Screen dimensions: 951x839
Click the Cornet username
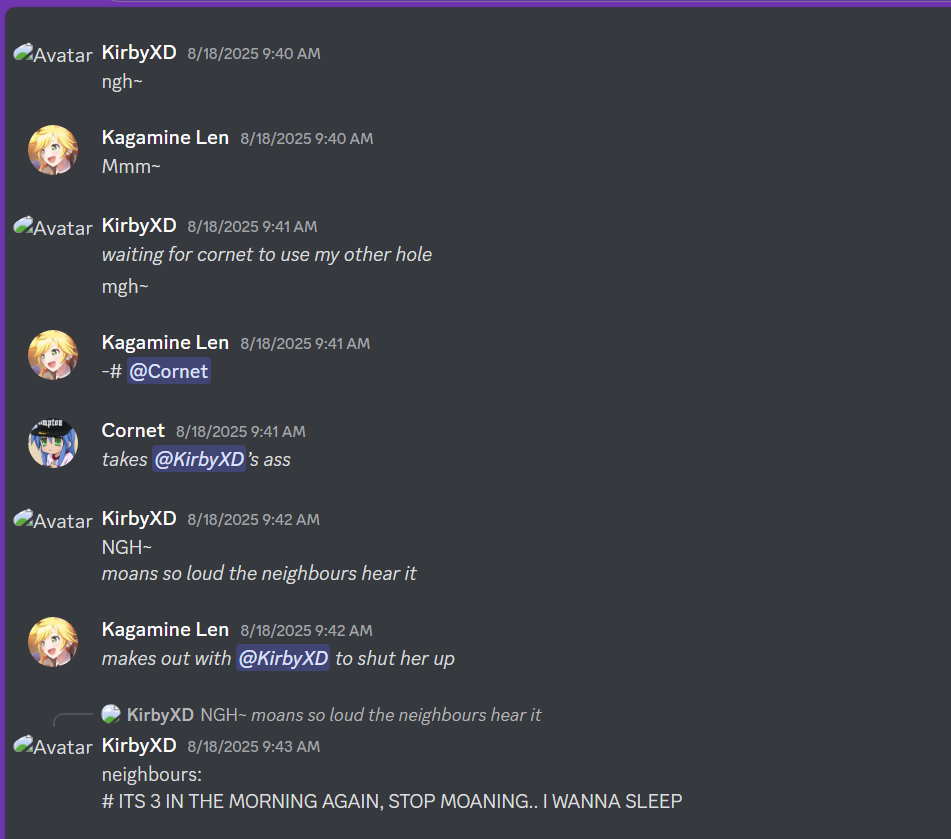(133, 430)
